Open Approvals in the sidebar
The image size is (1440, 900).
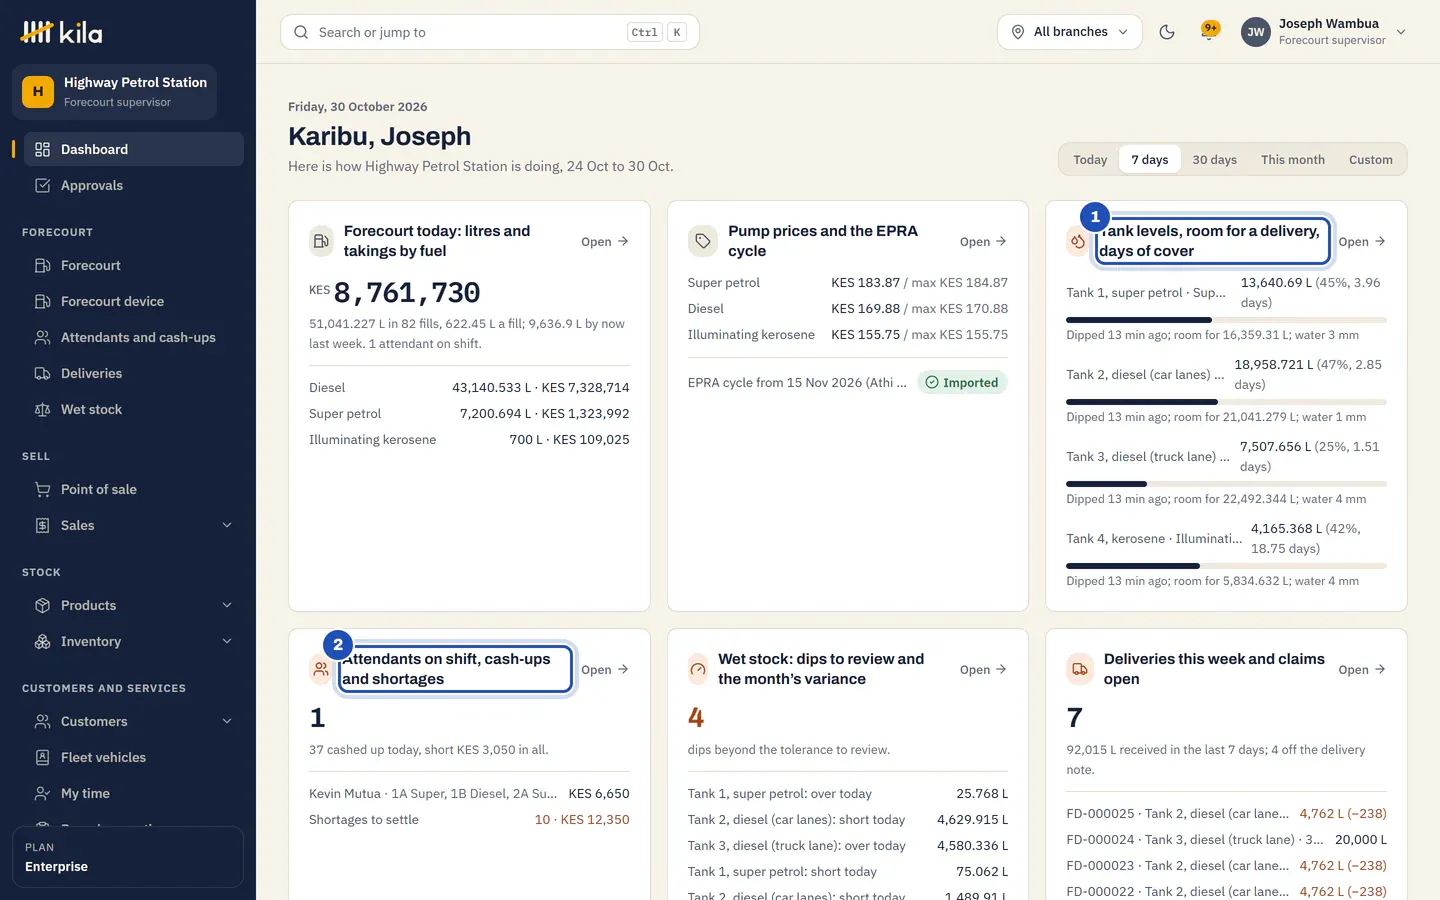(134, 185)
